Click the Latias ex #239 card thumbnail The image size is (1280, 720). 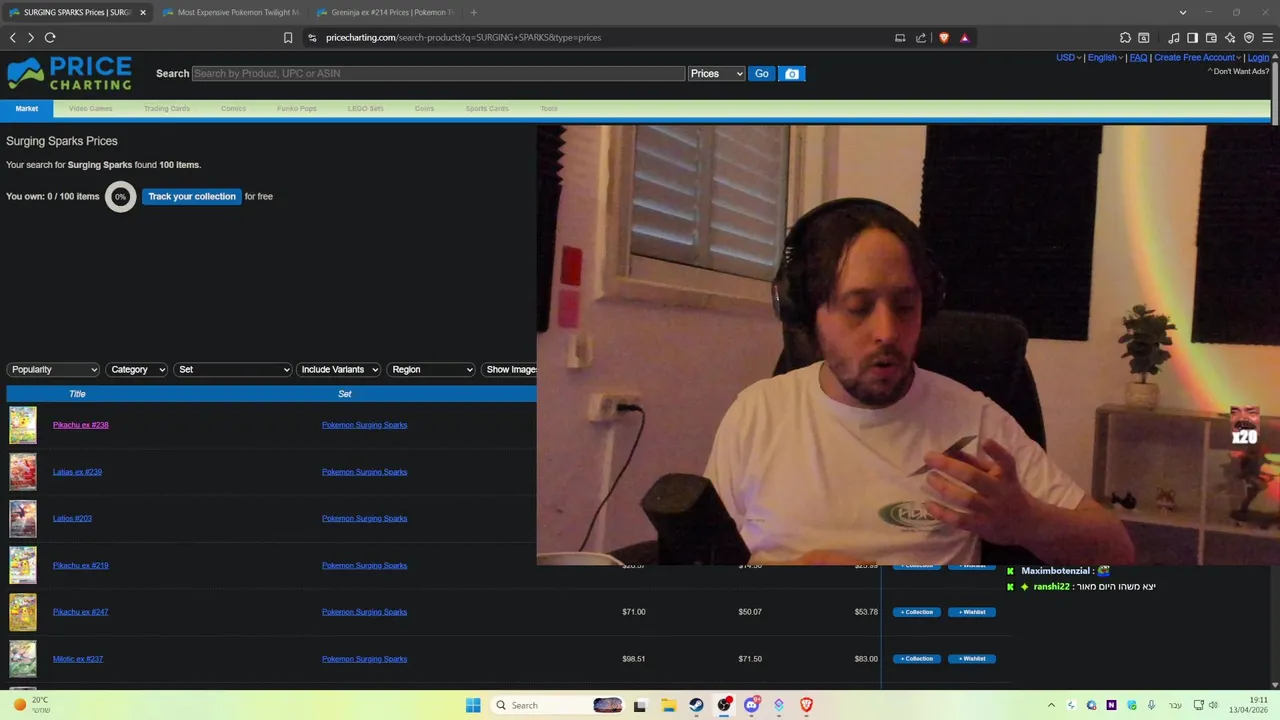click(x=23, y=472)
